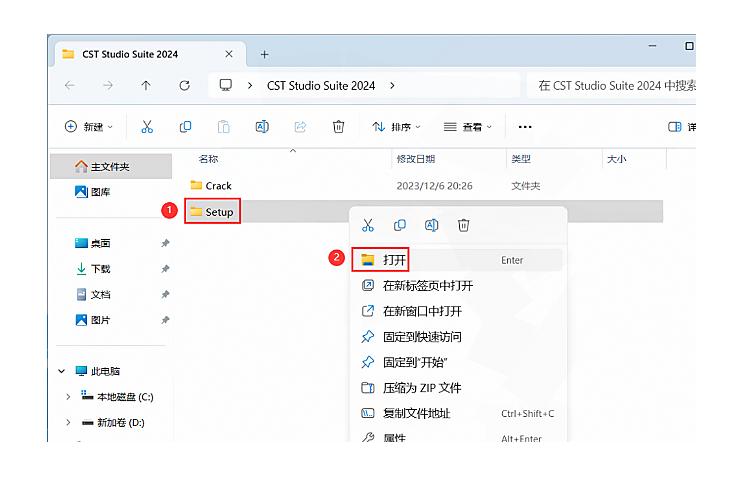Click the Crack folder date 2023/12/6 20:26
The width and height of the screenshot is (740, 477).
click(434, 186)
